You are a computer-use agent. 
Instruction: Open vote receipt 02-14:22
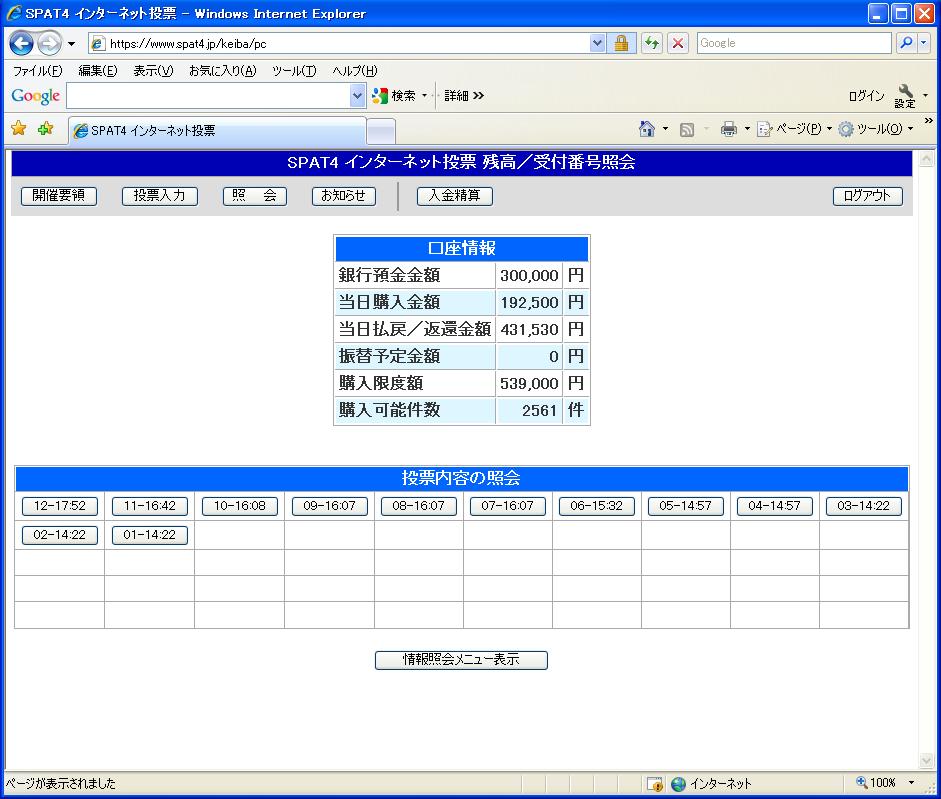coord(60,535)
